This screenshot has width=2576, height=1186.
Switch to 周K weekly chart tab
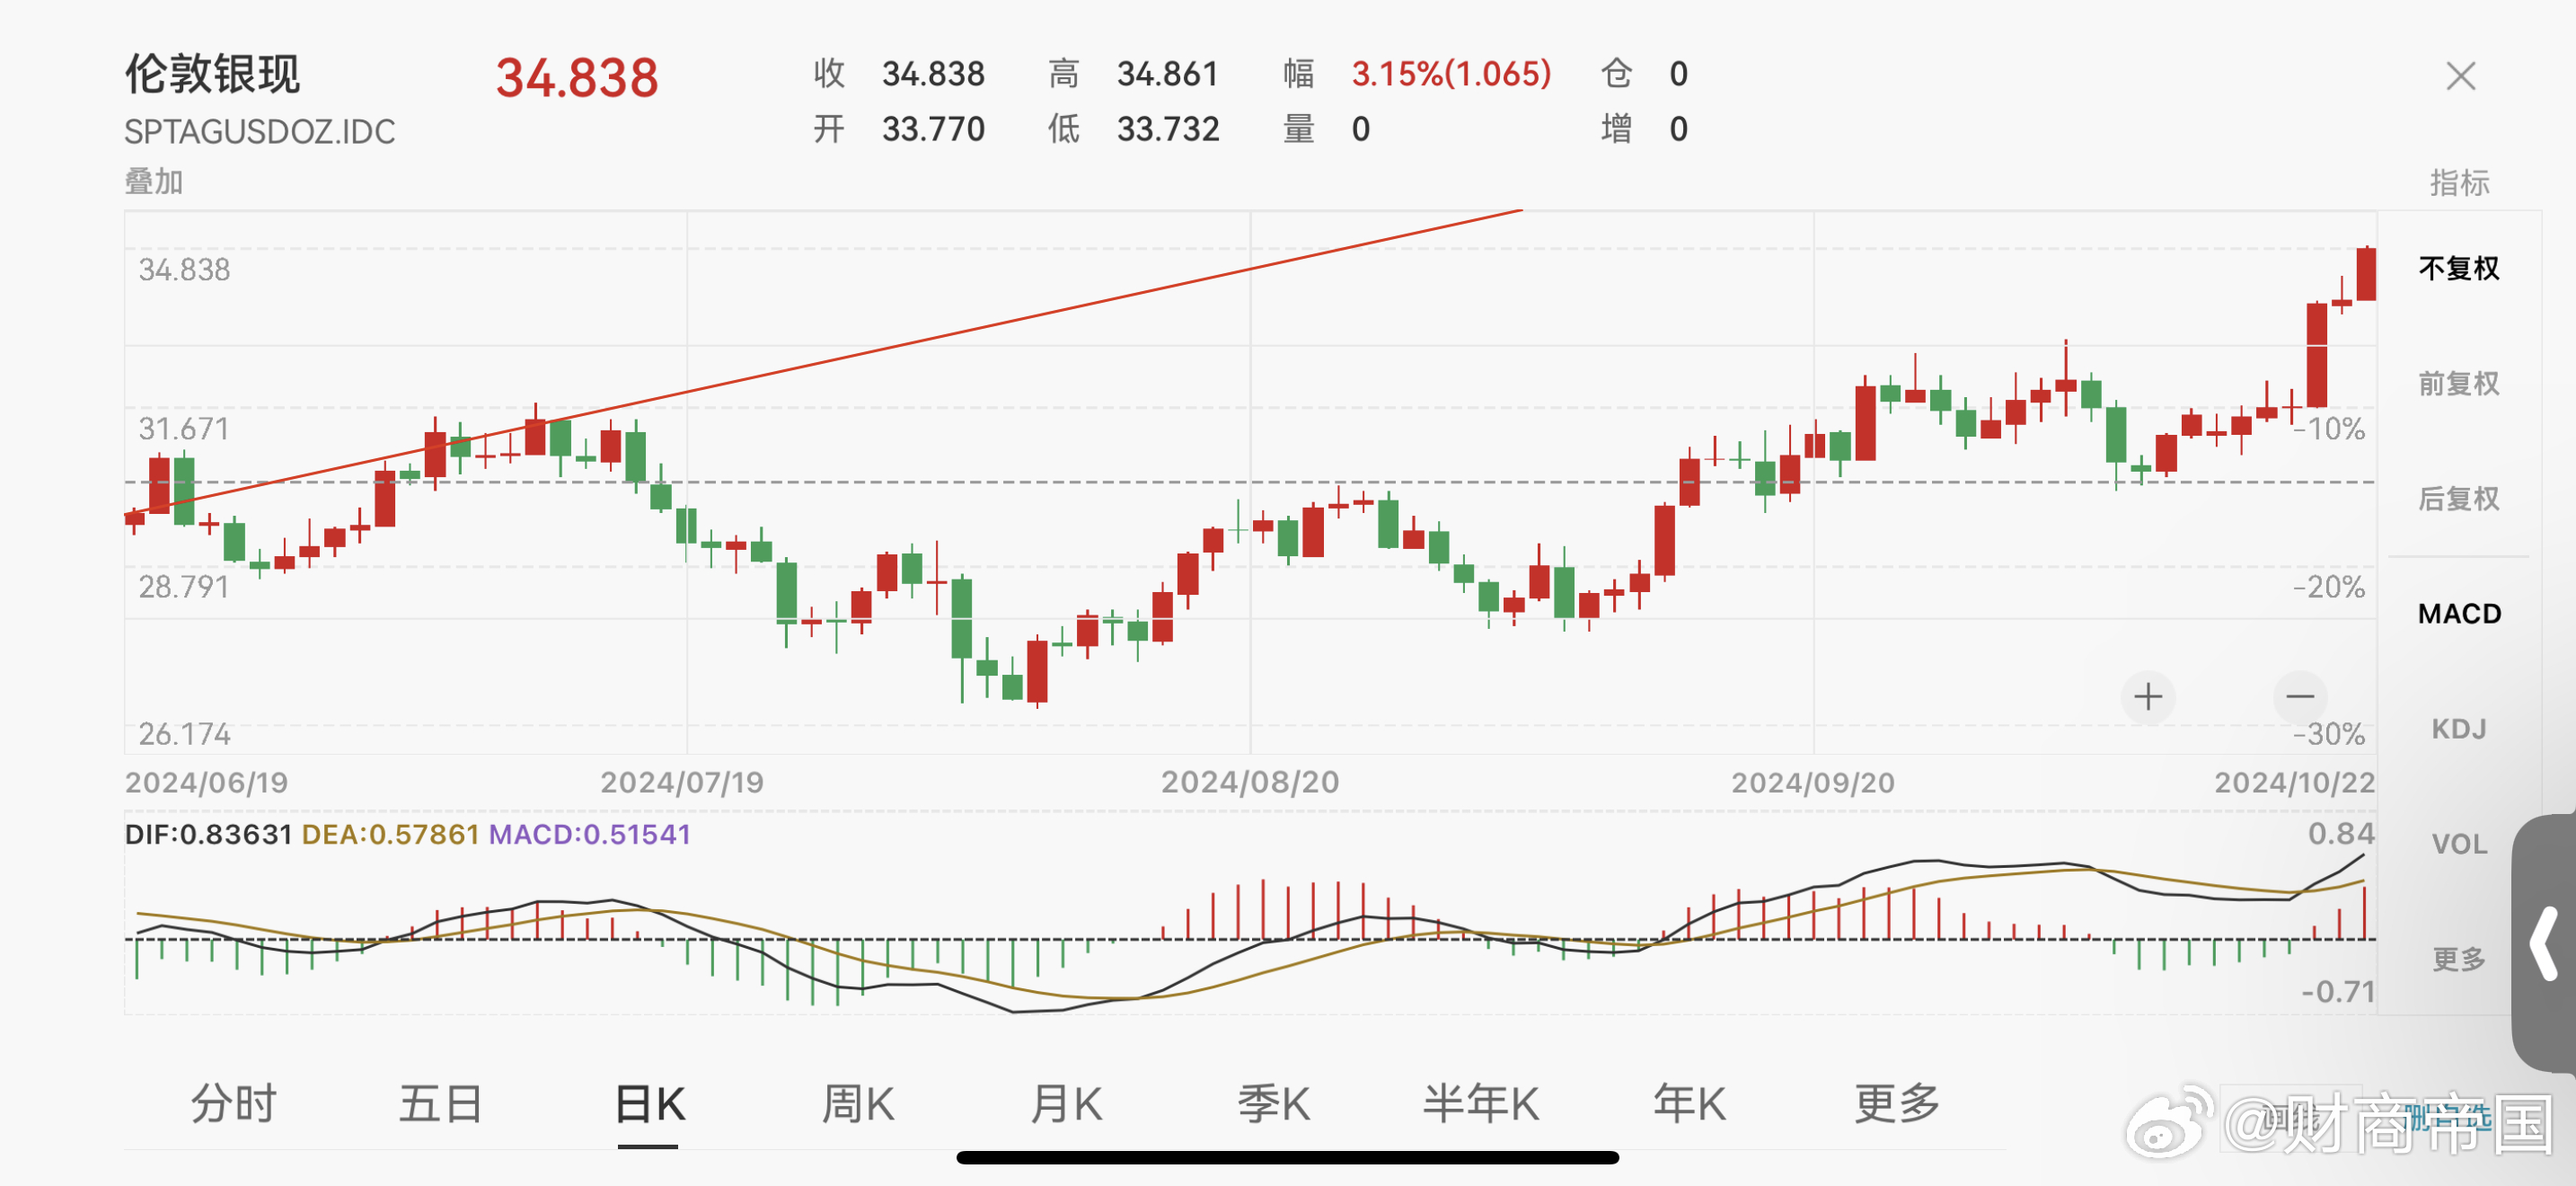click(857, 1104)
